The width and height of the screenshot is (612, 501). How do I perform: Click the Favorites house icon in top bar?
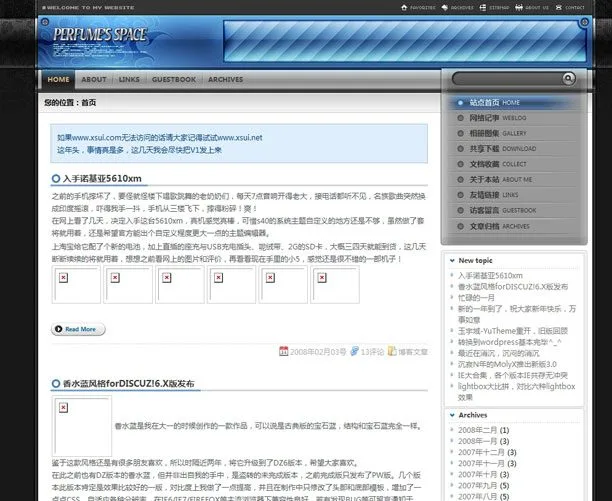(402, 7)
